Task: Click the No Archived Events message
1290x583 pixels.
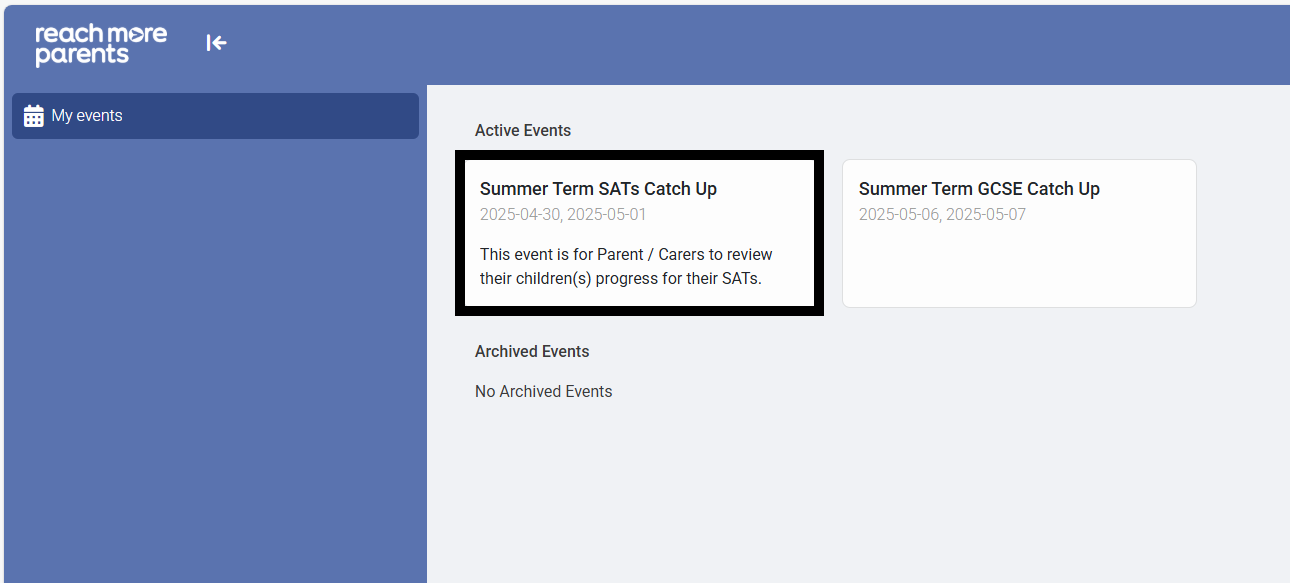Action: pyautogui.click(x=543, y=392)
